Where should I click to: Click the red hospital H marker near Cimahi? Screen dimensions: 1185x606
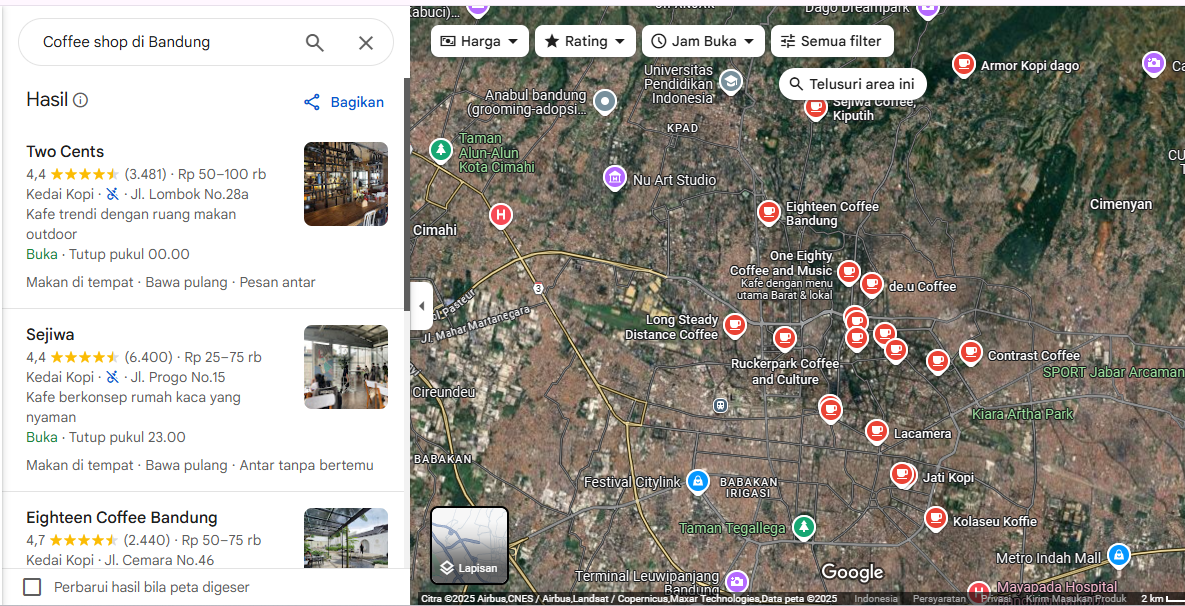500,216
